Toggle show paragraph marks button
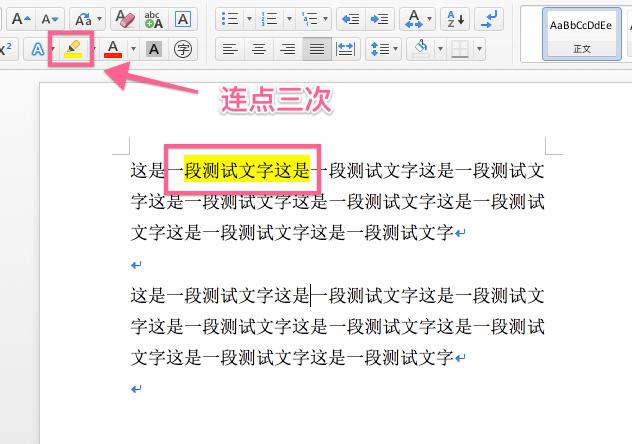Viewport: 632px width, 444px height. coord(489,19)
